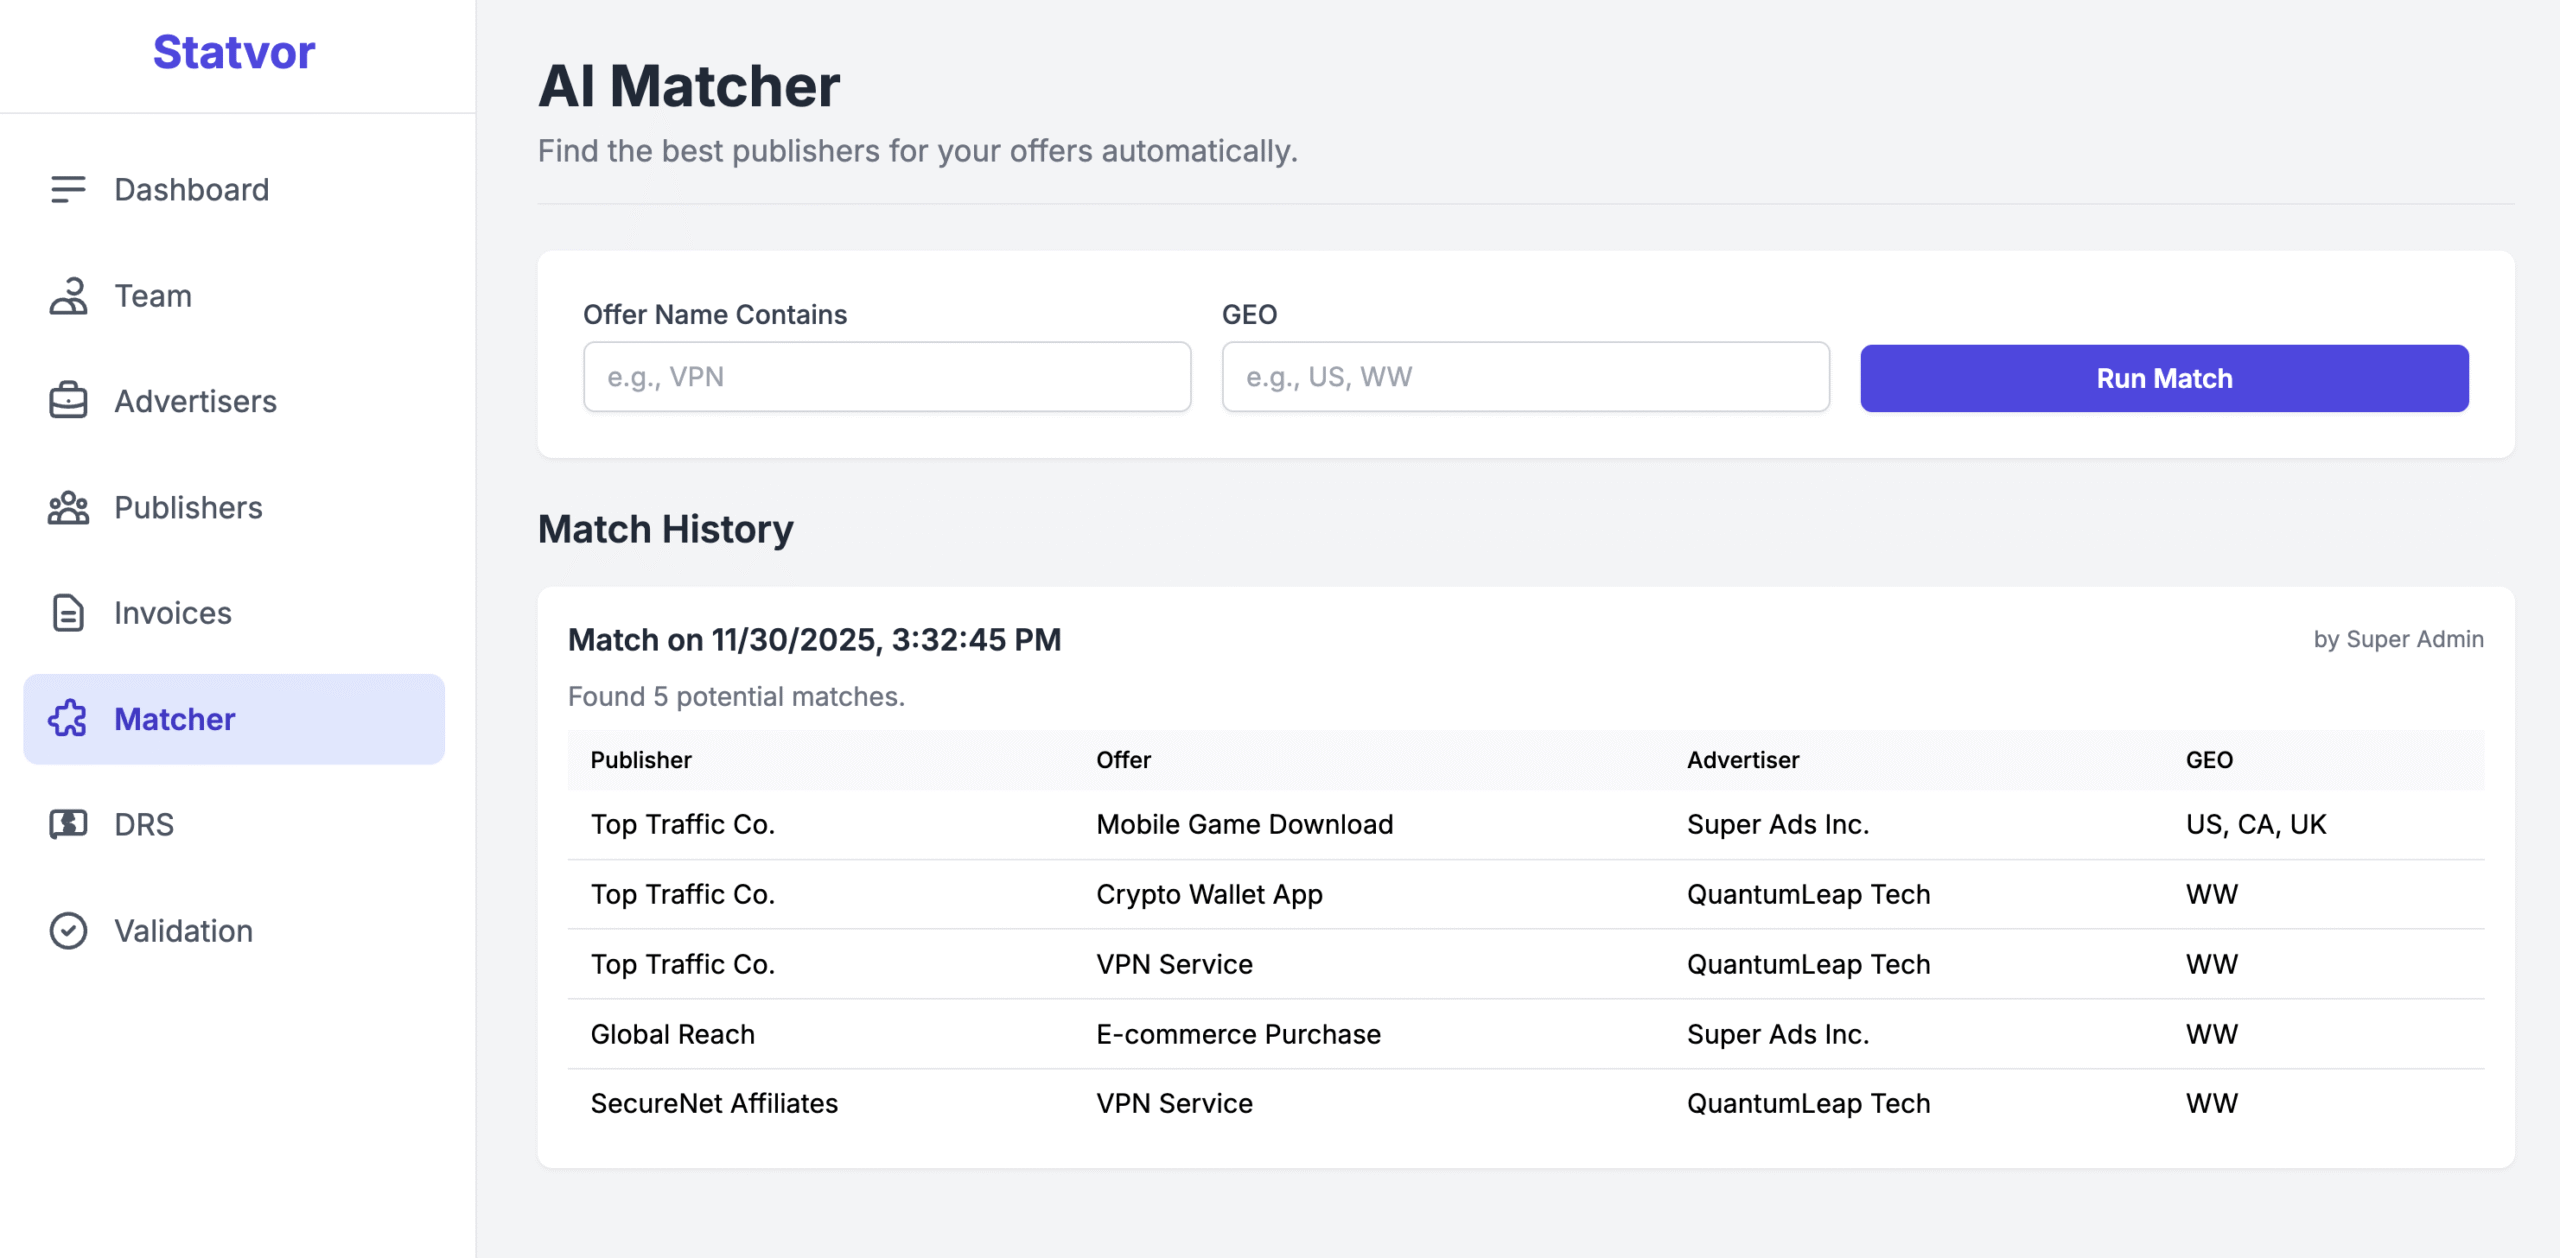Click inside the GEO input field
This screenshot has height=1258, width=2560.
[1524, 377]
